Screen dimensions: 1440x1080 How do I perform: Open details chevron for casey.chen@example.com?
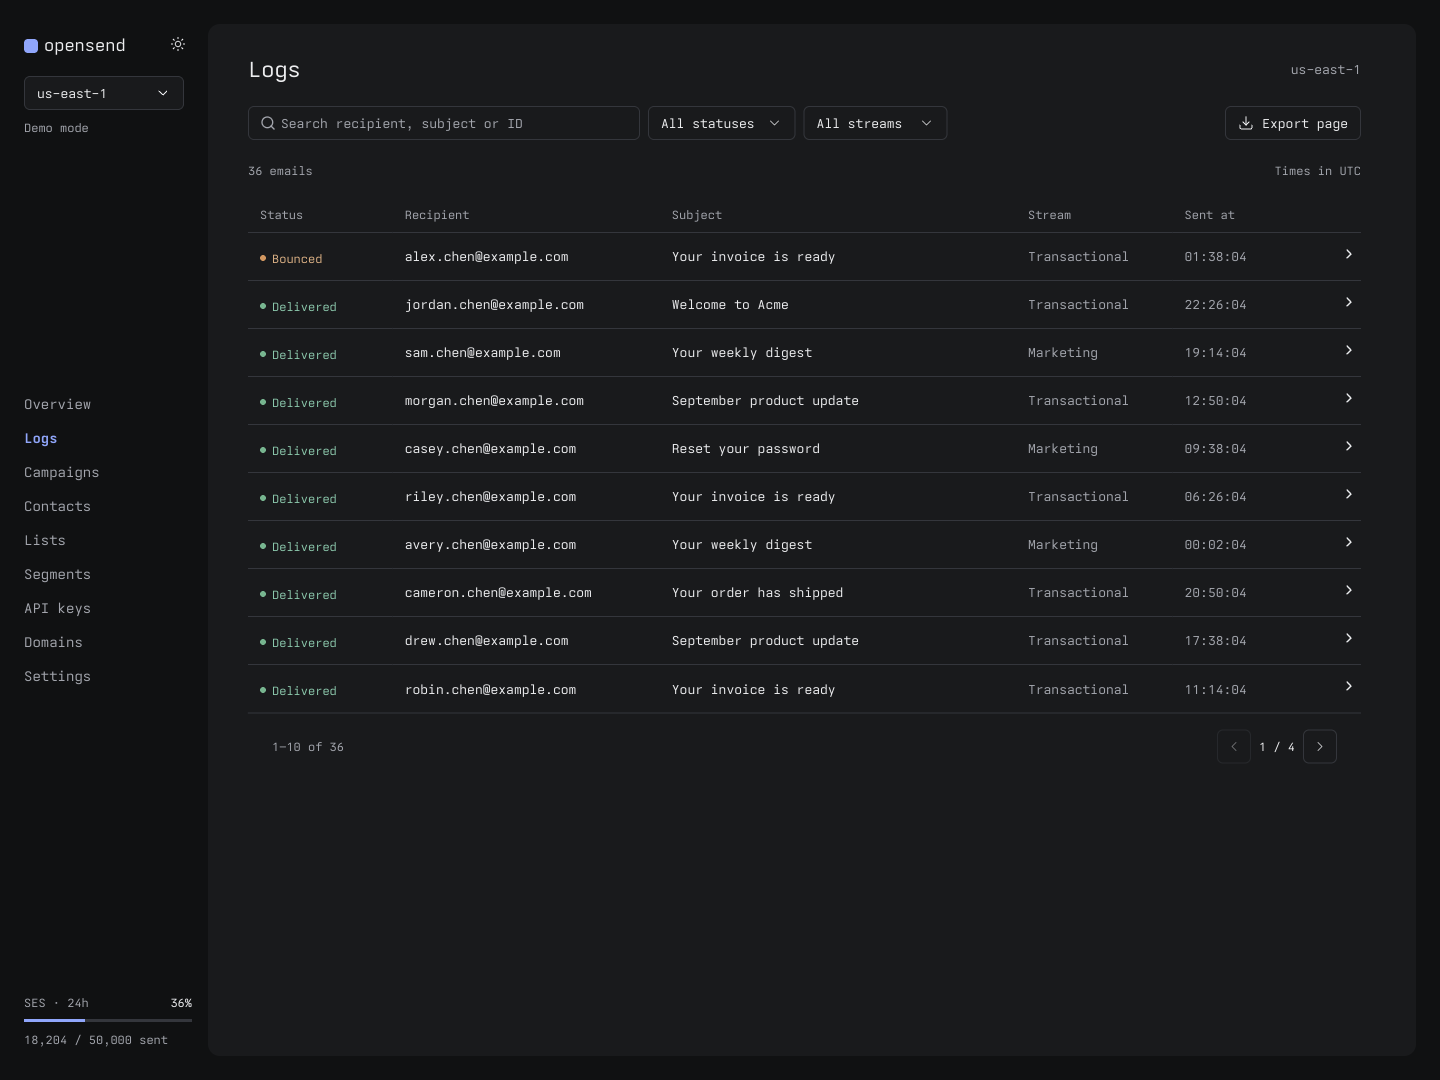pyautogui.click(x=1348, y=446)
